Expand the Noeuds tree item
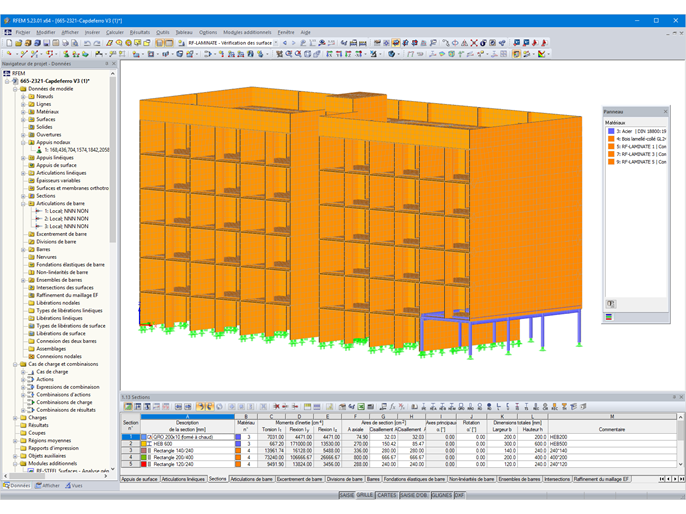The image size is (686, 514). click(x=23, y=97)
